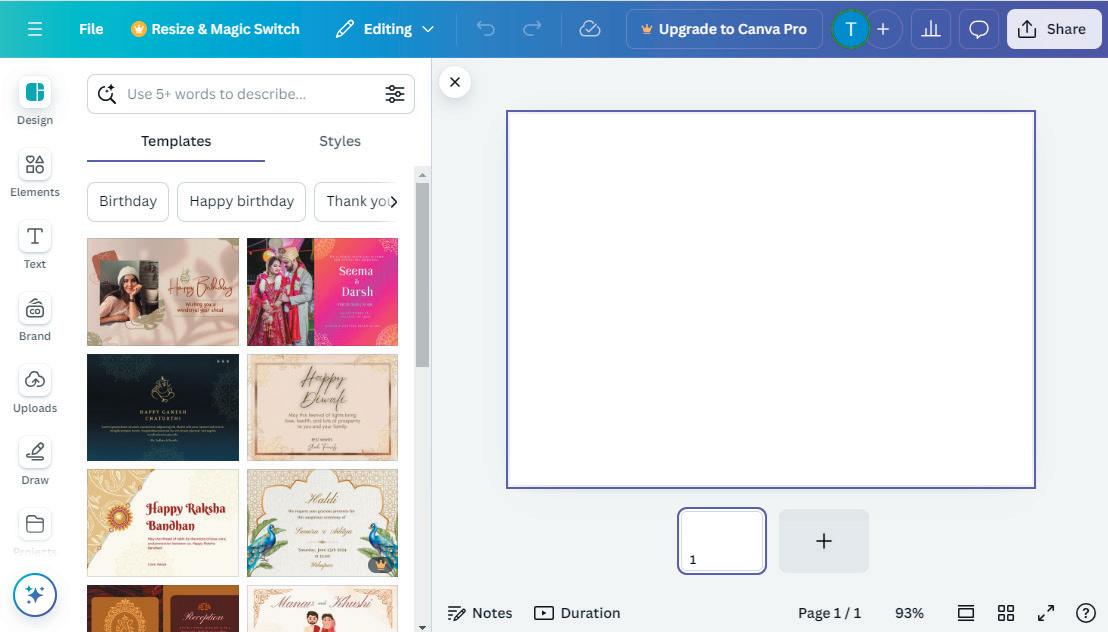Open the zoom level 93% control

click(909, 613)
